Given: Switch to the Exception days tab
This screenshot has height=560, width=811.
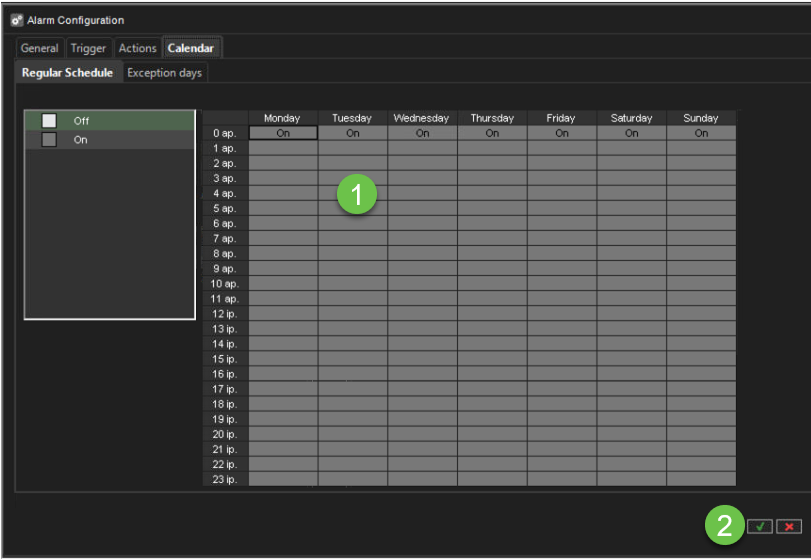Looking at the screenshot, I should [164, 73].
